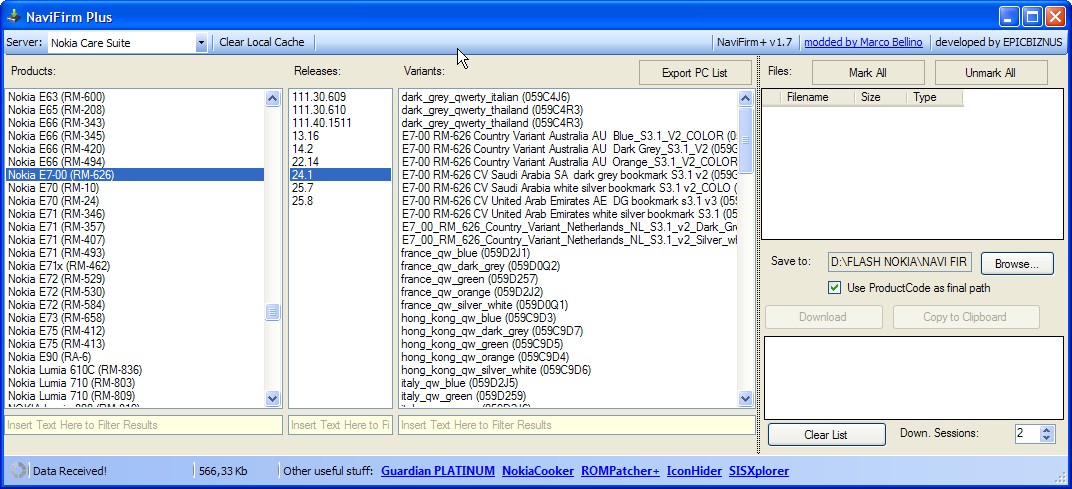The height and width of the screenshot is (489, 1072).
Task: Open the SISXplorer link
Action: [759, 471]
